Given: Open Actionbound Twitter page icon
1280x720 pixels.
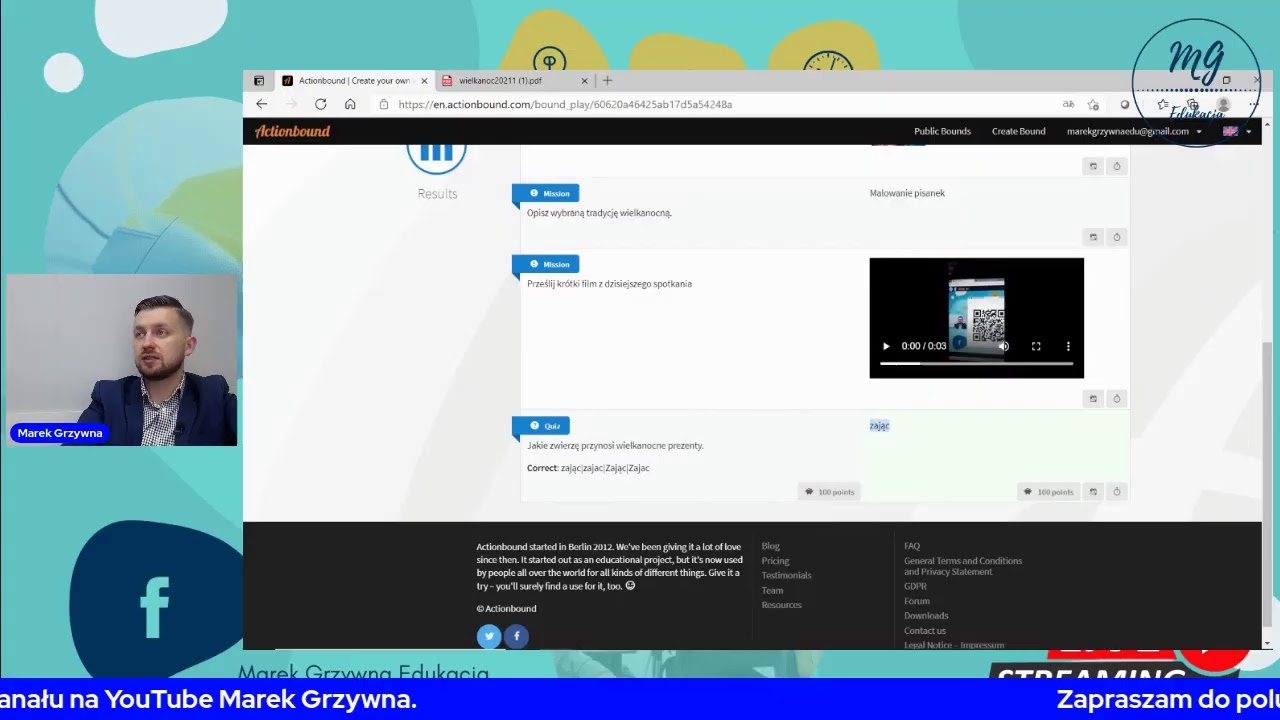Looking at the screenshot, I should click(489, 636).
